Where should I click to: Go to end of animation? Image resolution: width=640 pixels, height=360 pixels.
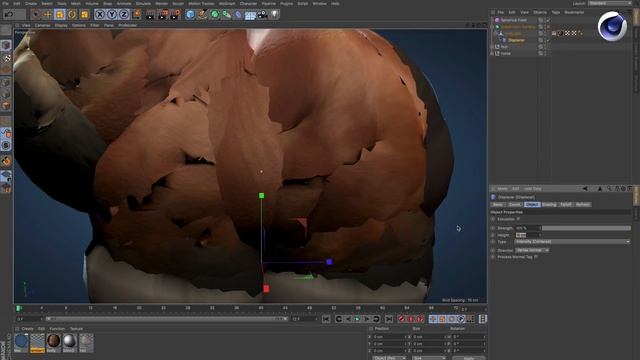pyautogui.click(x=389, y=319)
